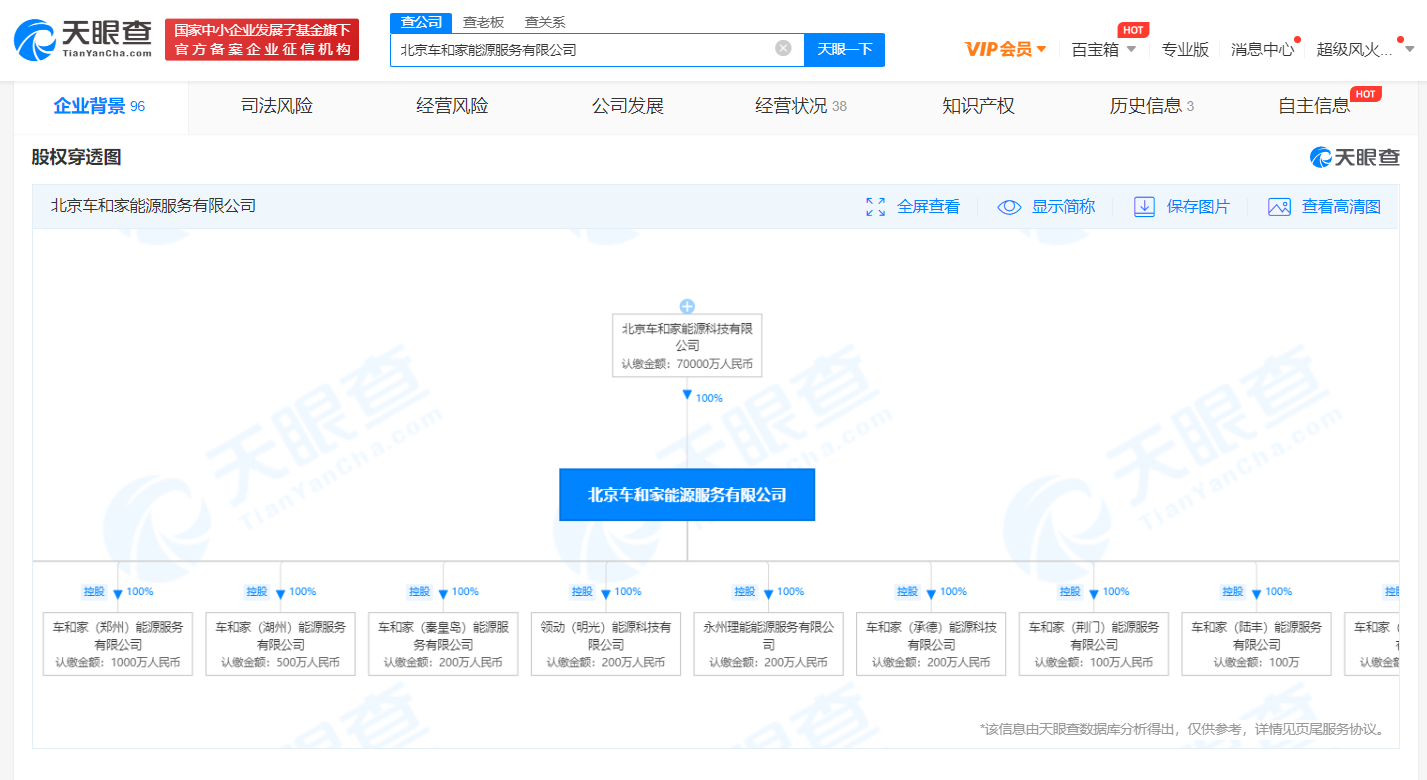Image resolution: width=1427 pixels, height=780 pixels.
Task: Click the TianYanCha logo in header
Action: click(82, 40)
